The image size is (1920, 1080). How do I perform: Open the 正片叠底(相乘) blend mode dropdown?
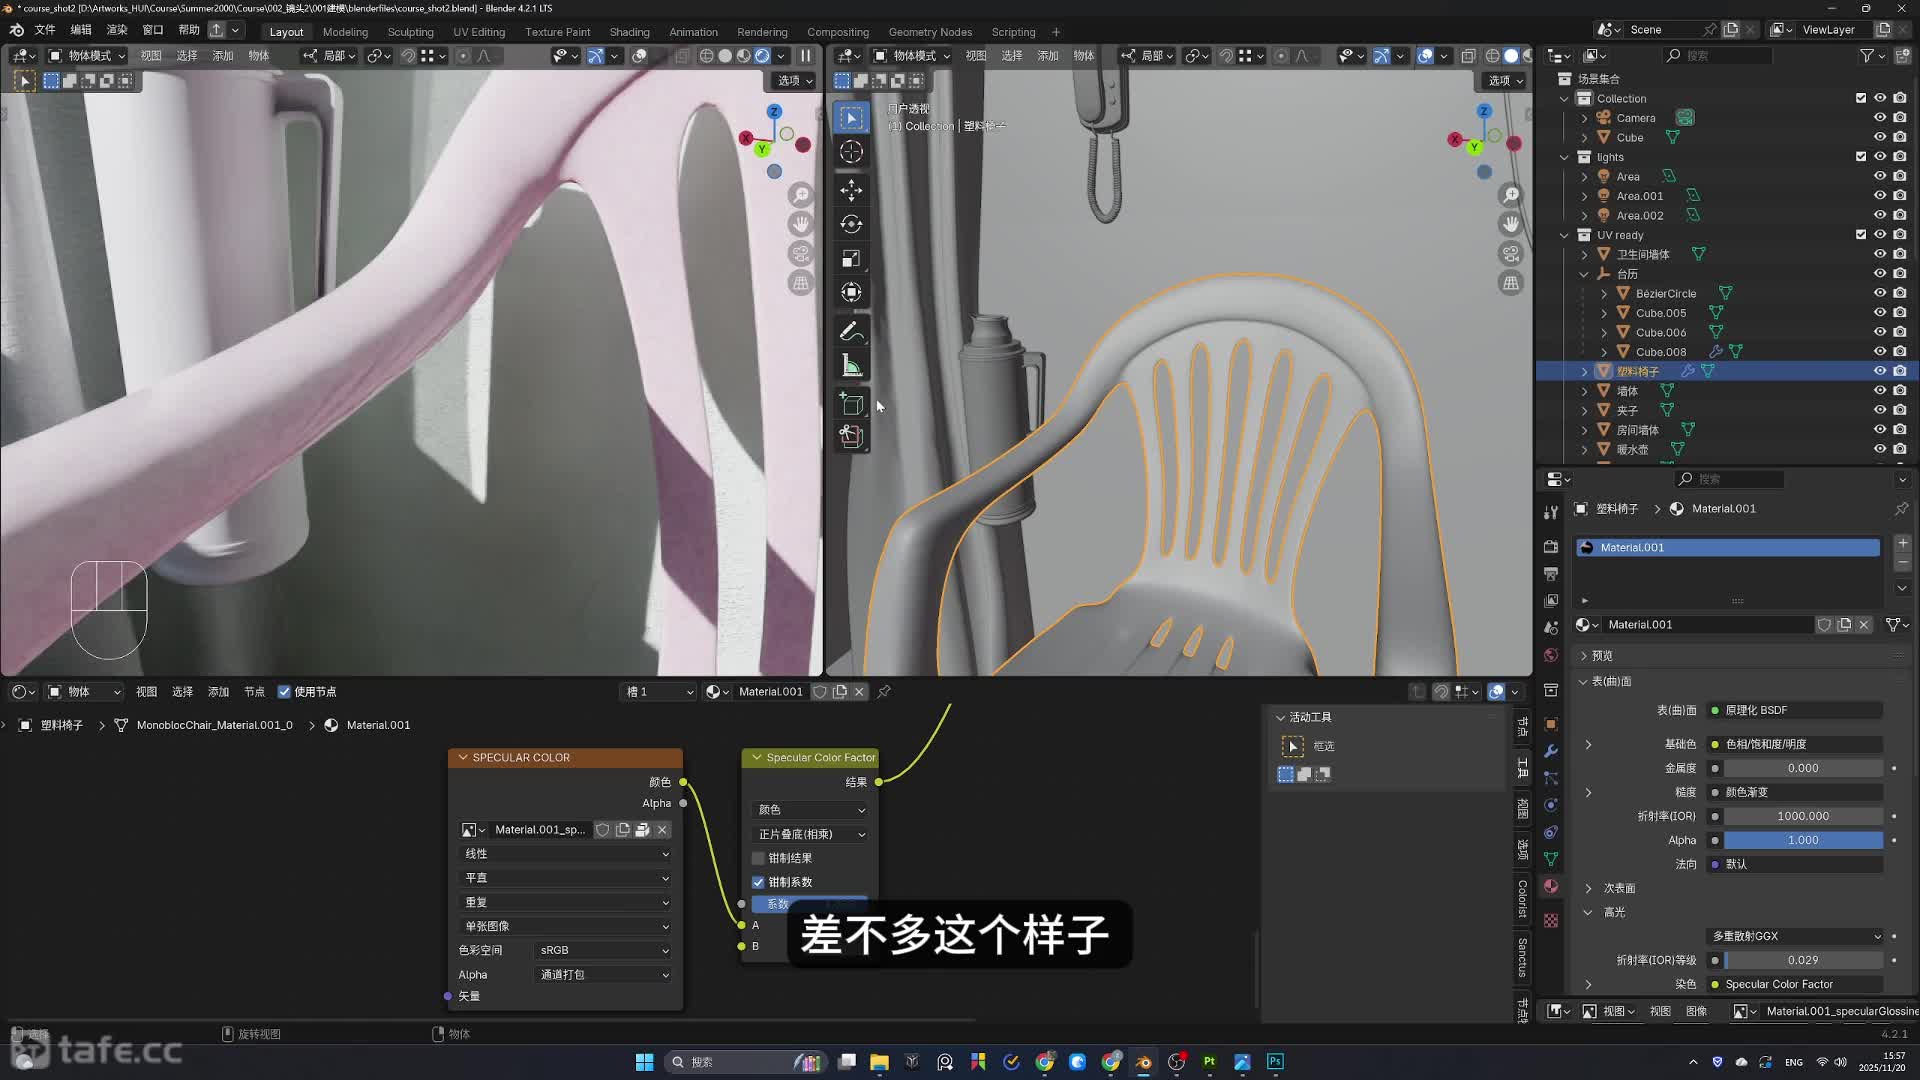point(810,834)
